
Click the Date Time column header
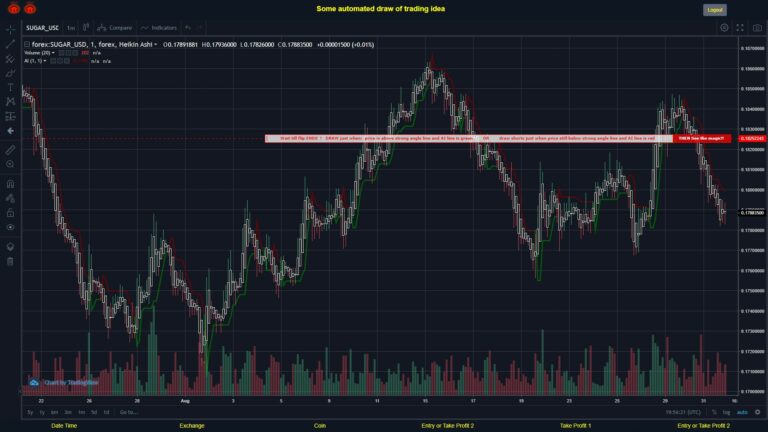tap(64, 426)
